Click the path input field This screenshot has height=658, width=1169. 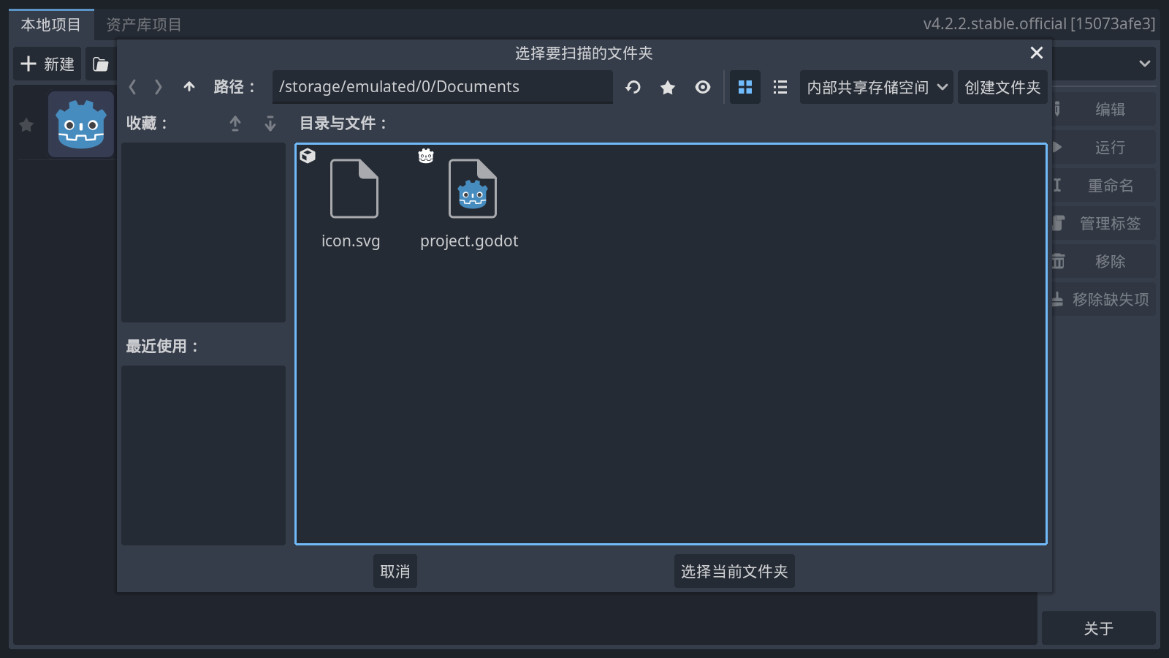pyautogui.click(x=442, y=87)
